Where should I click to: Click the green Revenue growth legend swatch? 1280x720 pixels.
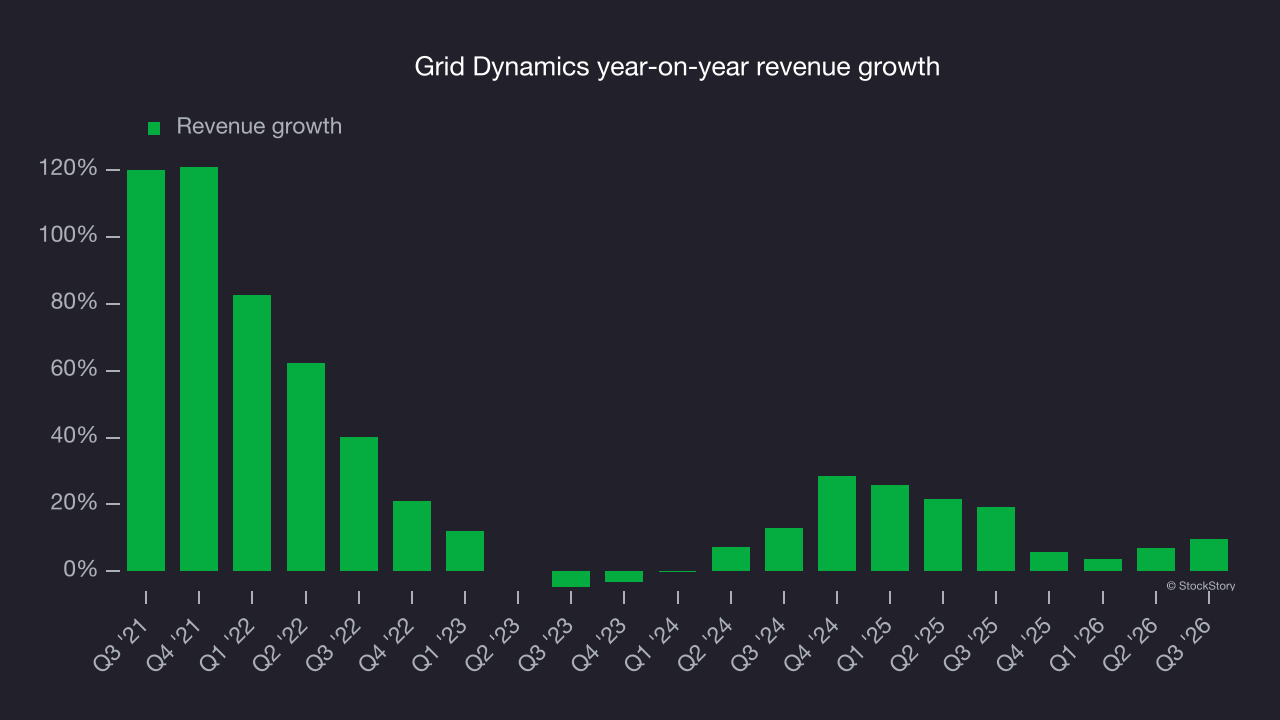154,128
